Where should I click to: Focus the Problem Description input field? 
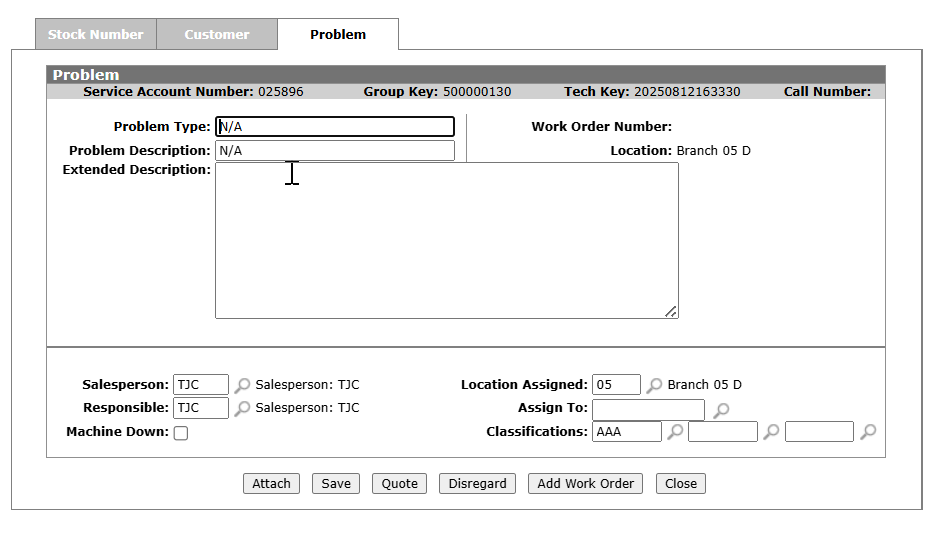(335, 151)
